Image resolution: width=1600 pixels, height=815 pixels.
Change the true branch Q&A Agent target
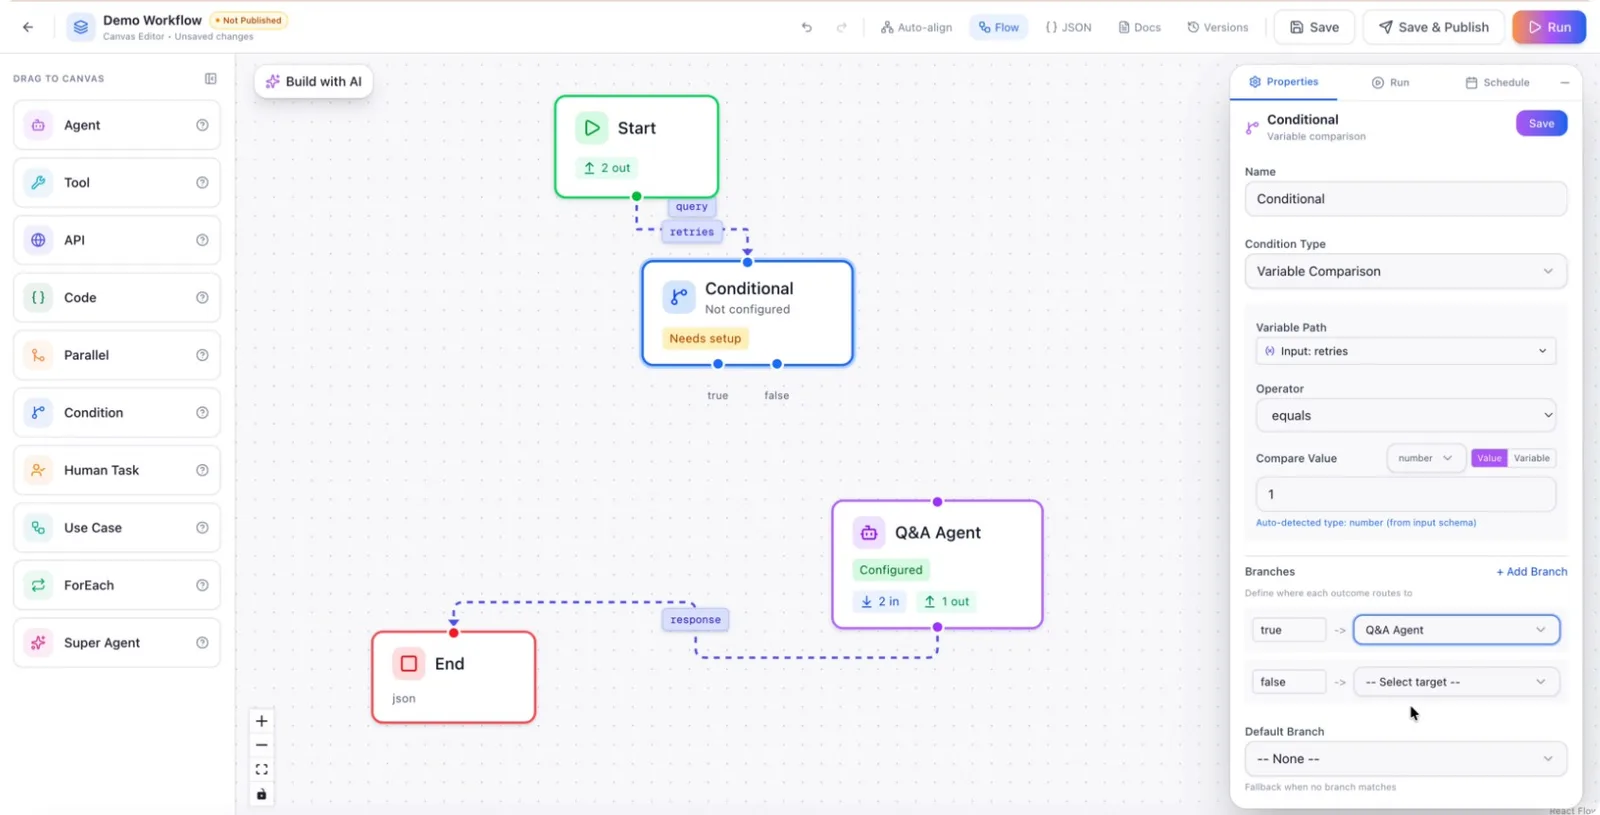pos(1456,630)
